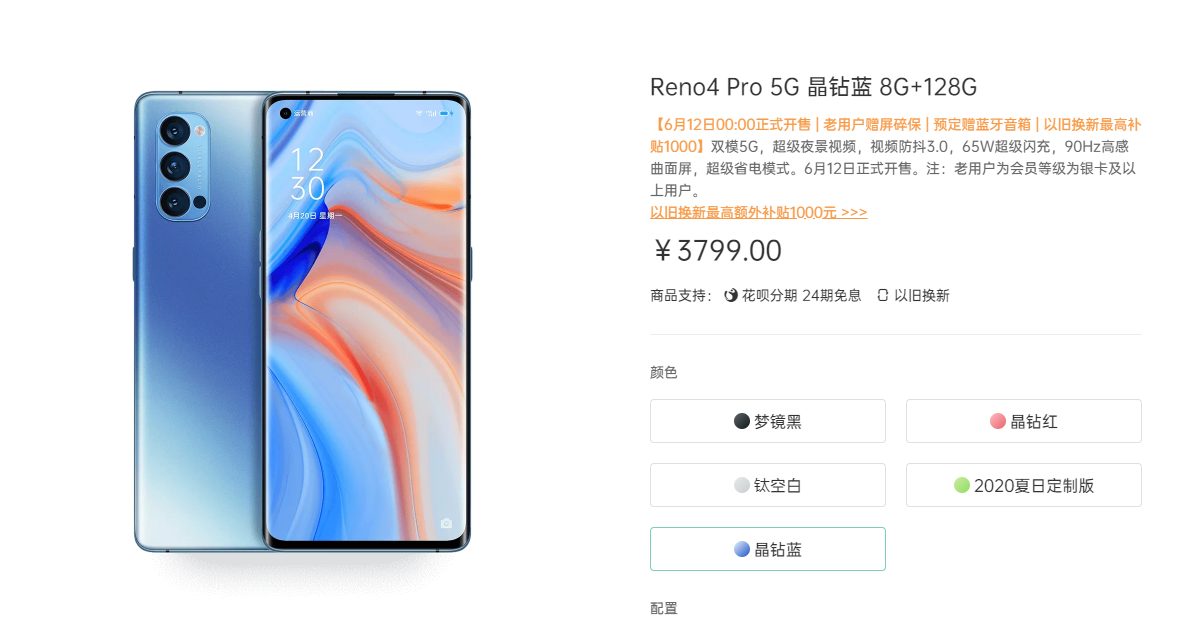1193x626 pixels.
Task: Click the Reno4 Pro 5G product title
Action: click(x=813, y=87)
